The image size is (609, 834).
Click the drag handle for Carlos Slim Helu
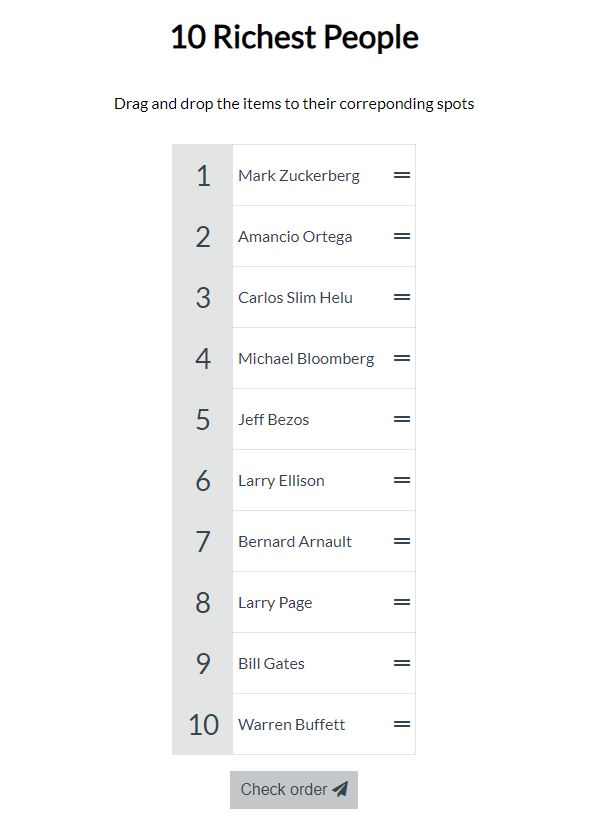(x=402, y=297)
